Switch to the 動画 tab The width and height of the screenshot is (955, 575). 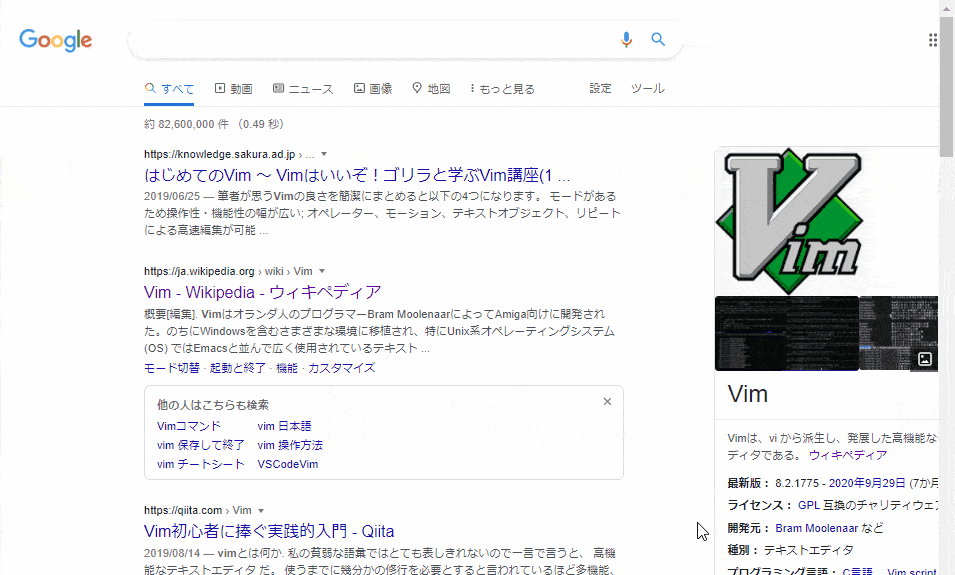click(x=233, y=89)
